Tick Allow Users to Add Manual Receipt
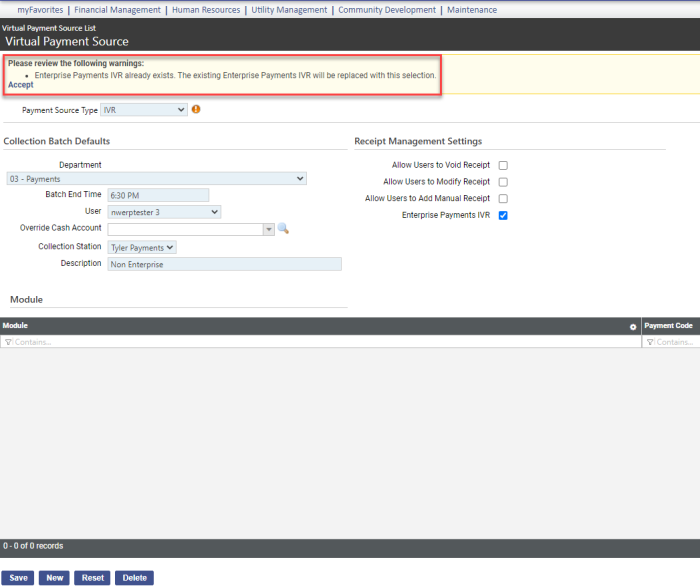 point(503,199)
